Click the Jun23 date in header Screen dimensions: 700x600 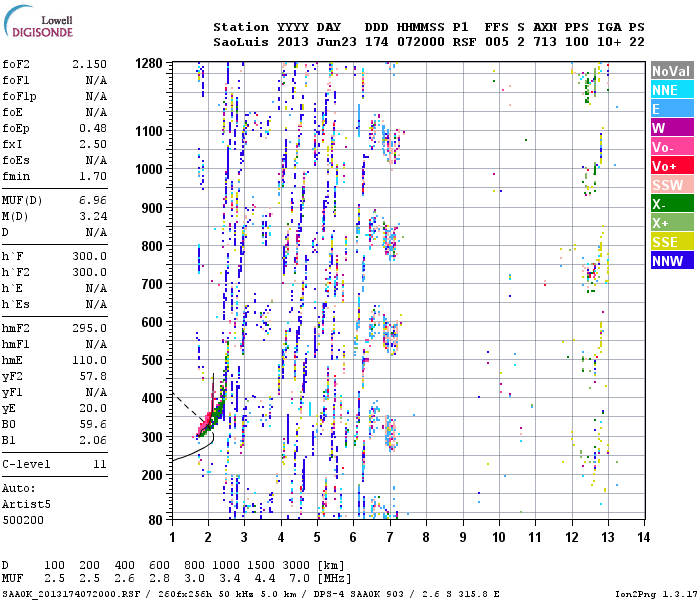click(336, 42)
